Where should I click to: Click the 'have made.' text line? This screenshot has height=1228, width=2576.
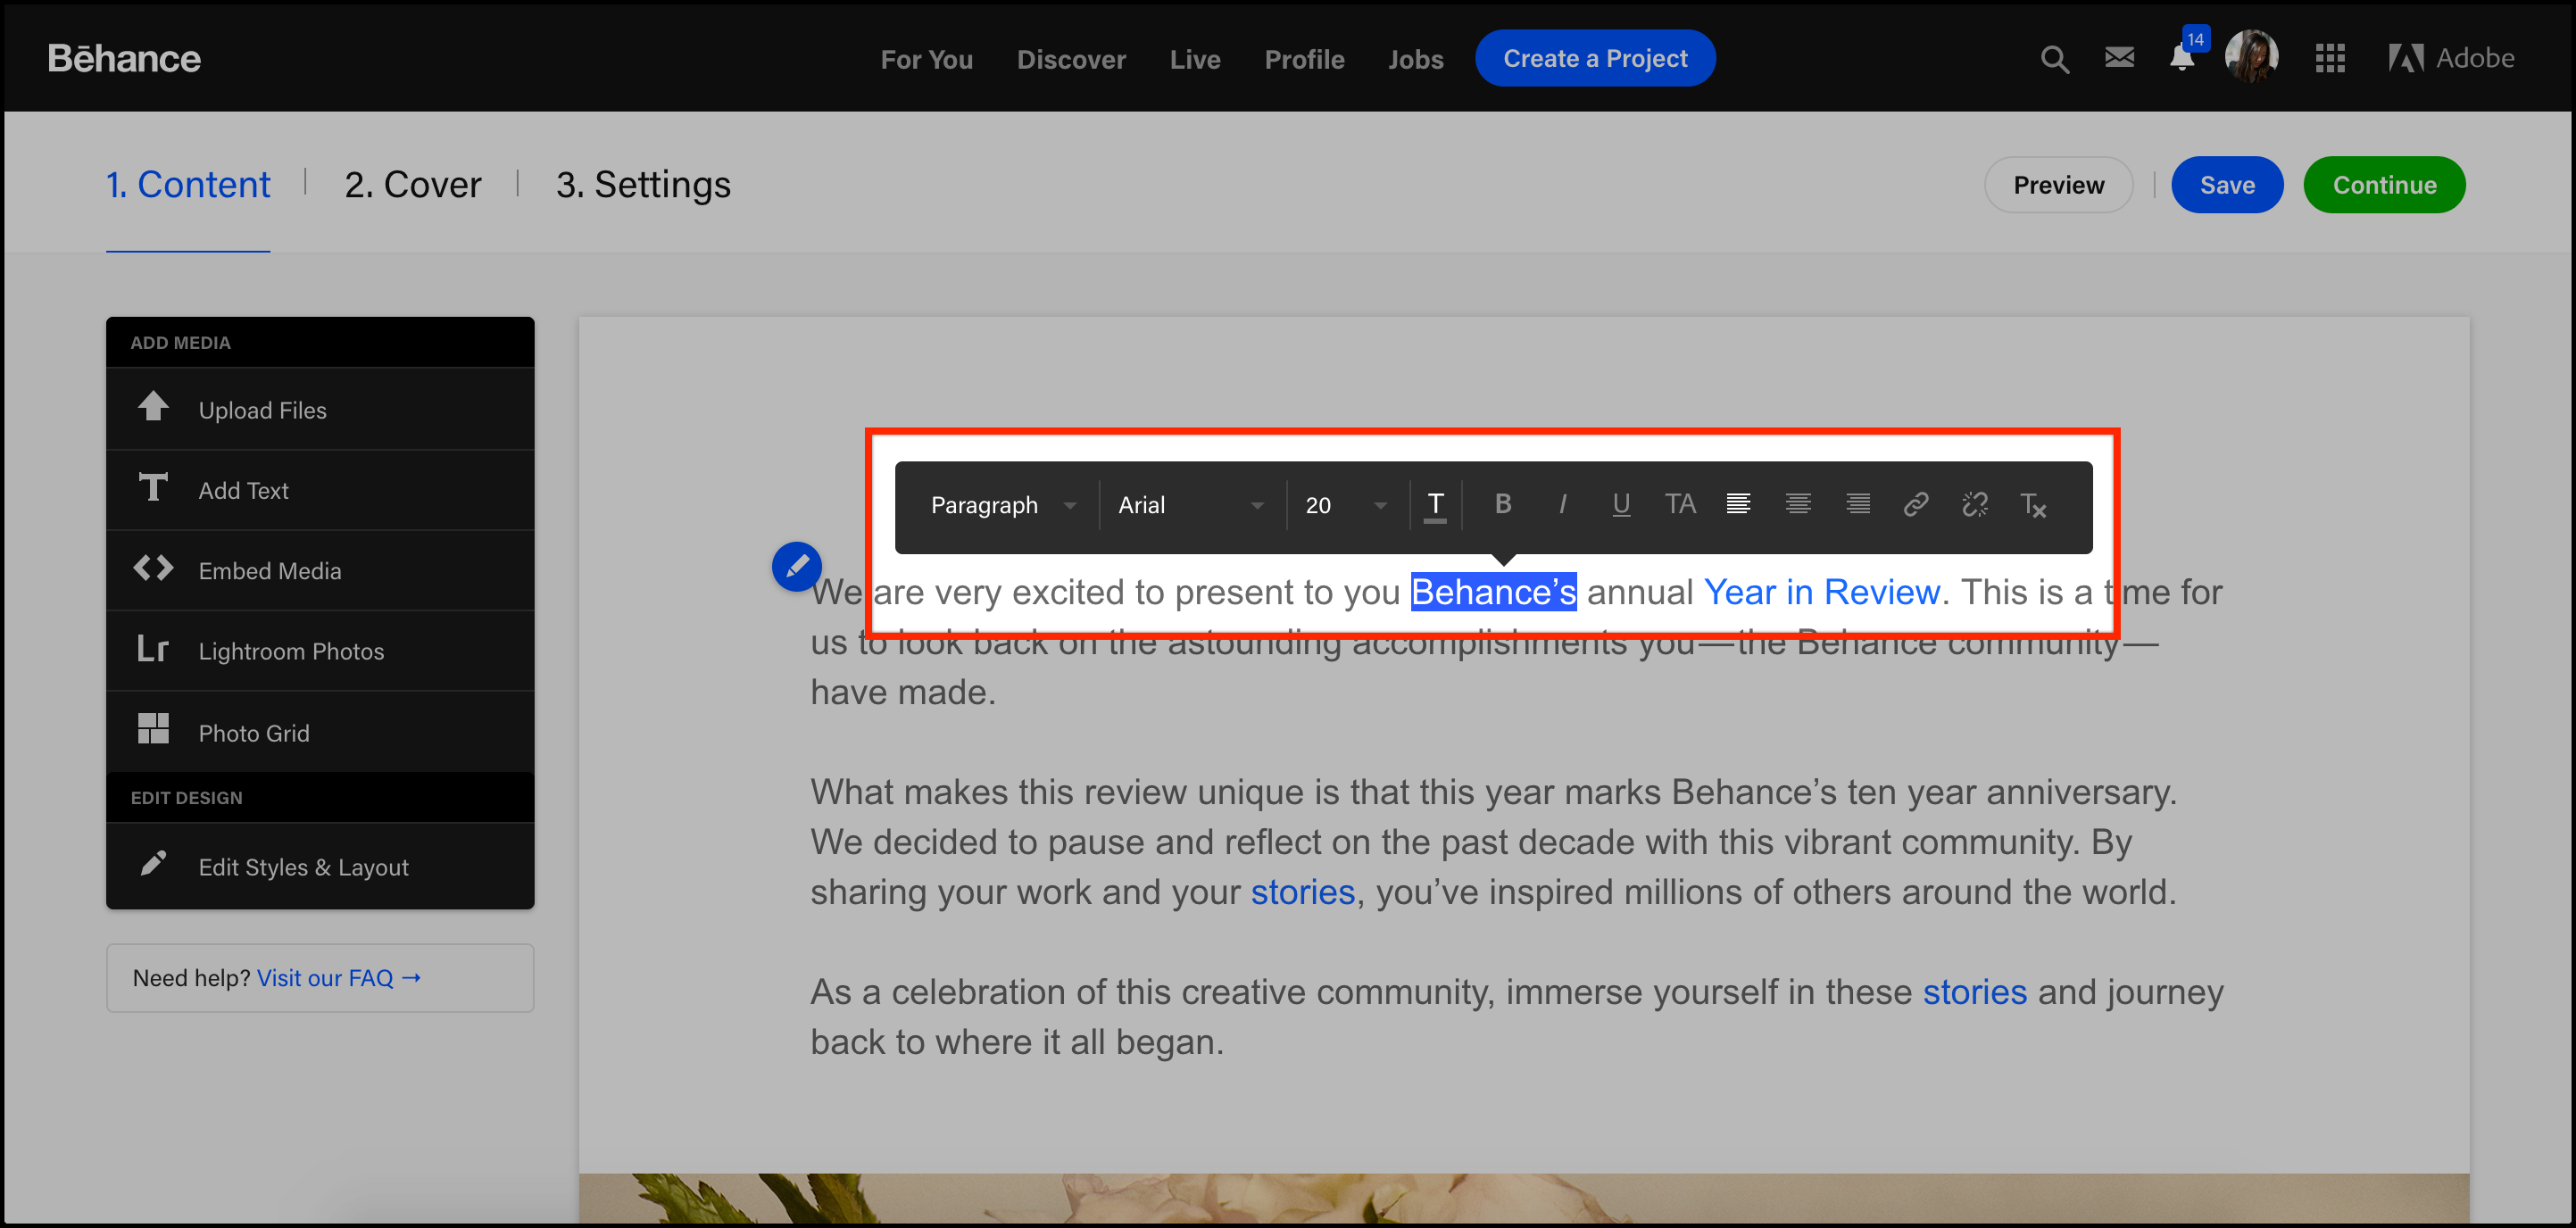click(902, 692)
